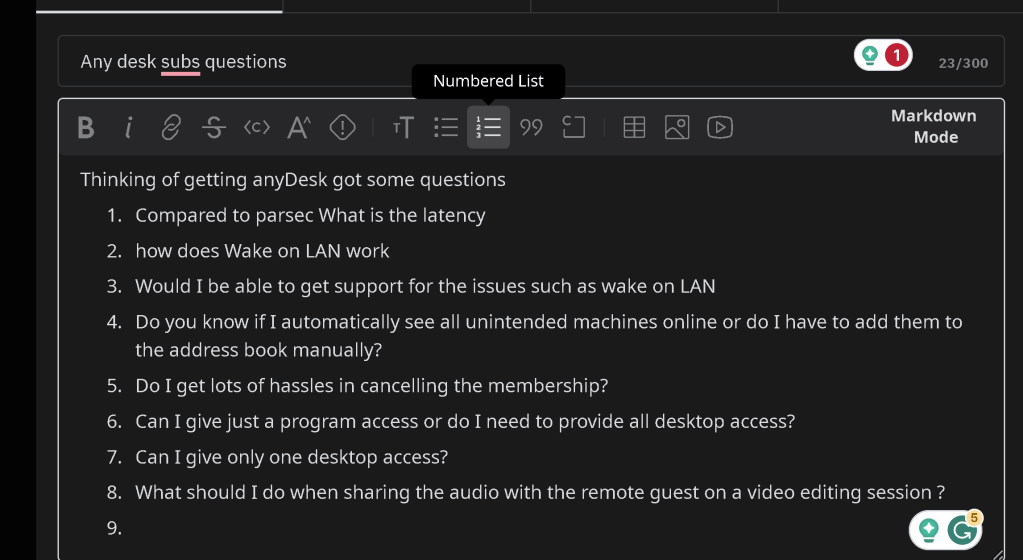Insert a code block

573,127
